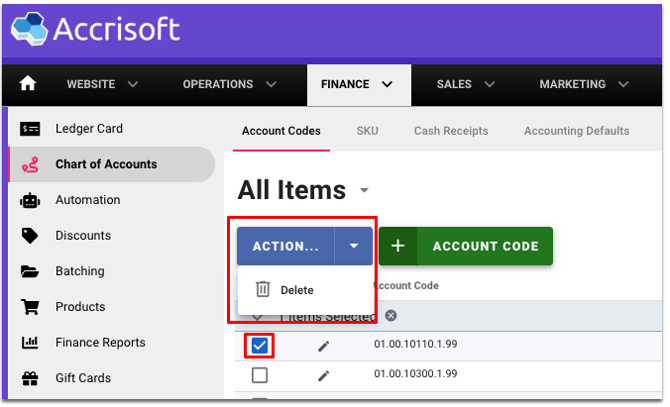This screenshot has width=670, height=407.
Task: Click the Home icon in navigation bar
Action: pyautogui.click(x=28, y=84)
